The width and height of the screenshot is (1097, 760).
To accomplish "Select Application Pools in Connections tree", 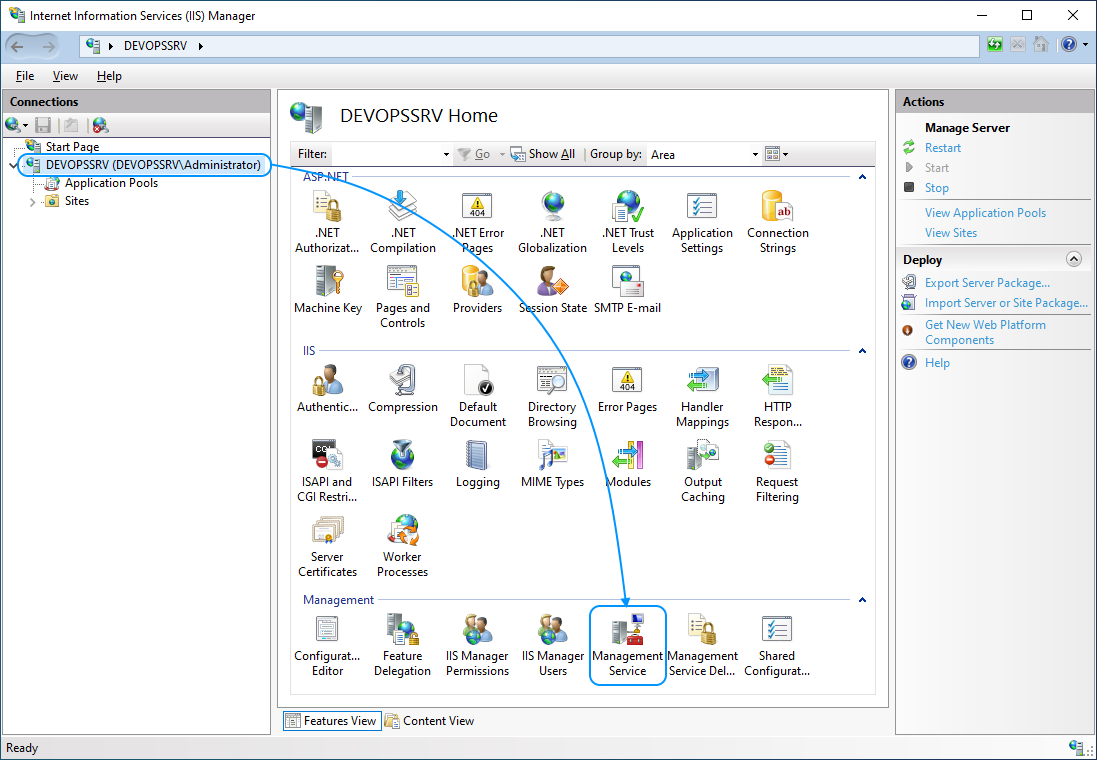I will tap(111, 183).
